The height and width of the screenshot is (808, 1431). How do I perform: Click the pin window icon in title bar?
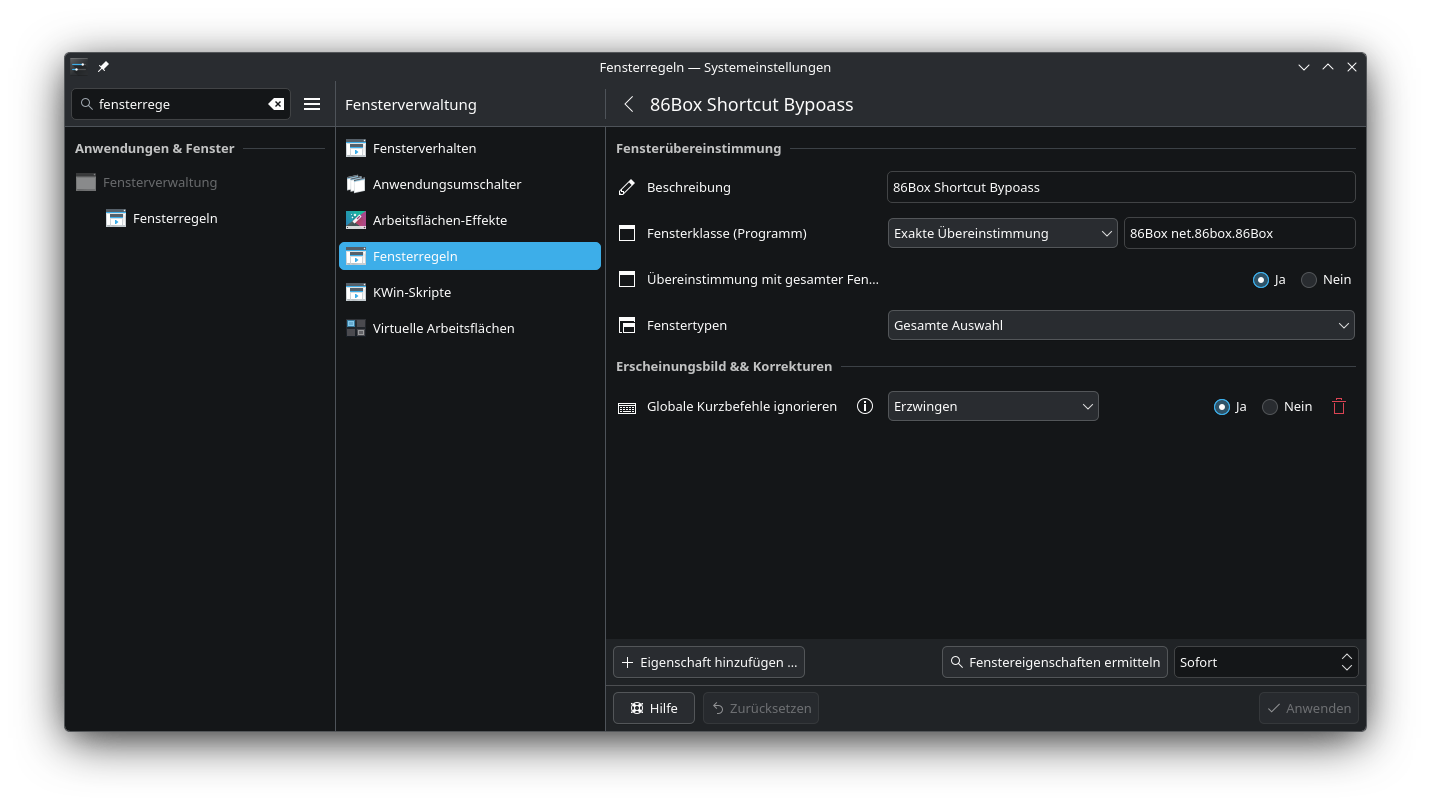point(103,67)
